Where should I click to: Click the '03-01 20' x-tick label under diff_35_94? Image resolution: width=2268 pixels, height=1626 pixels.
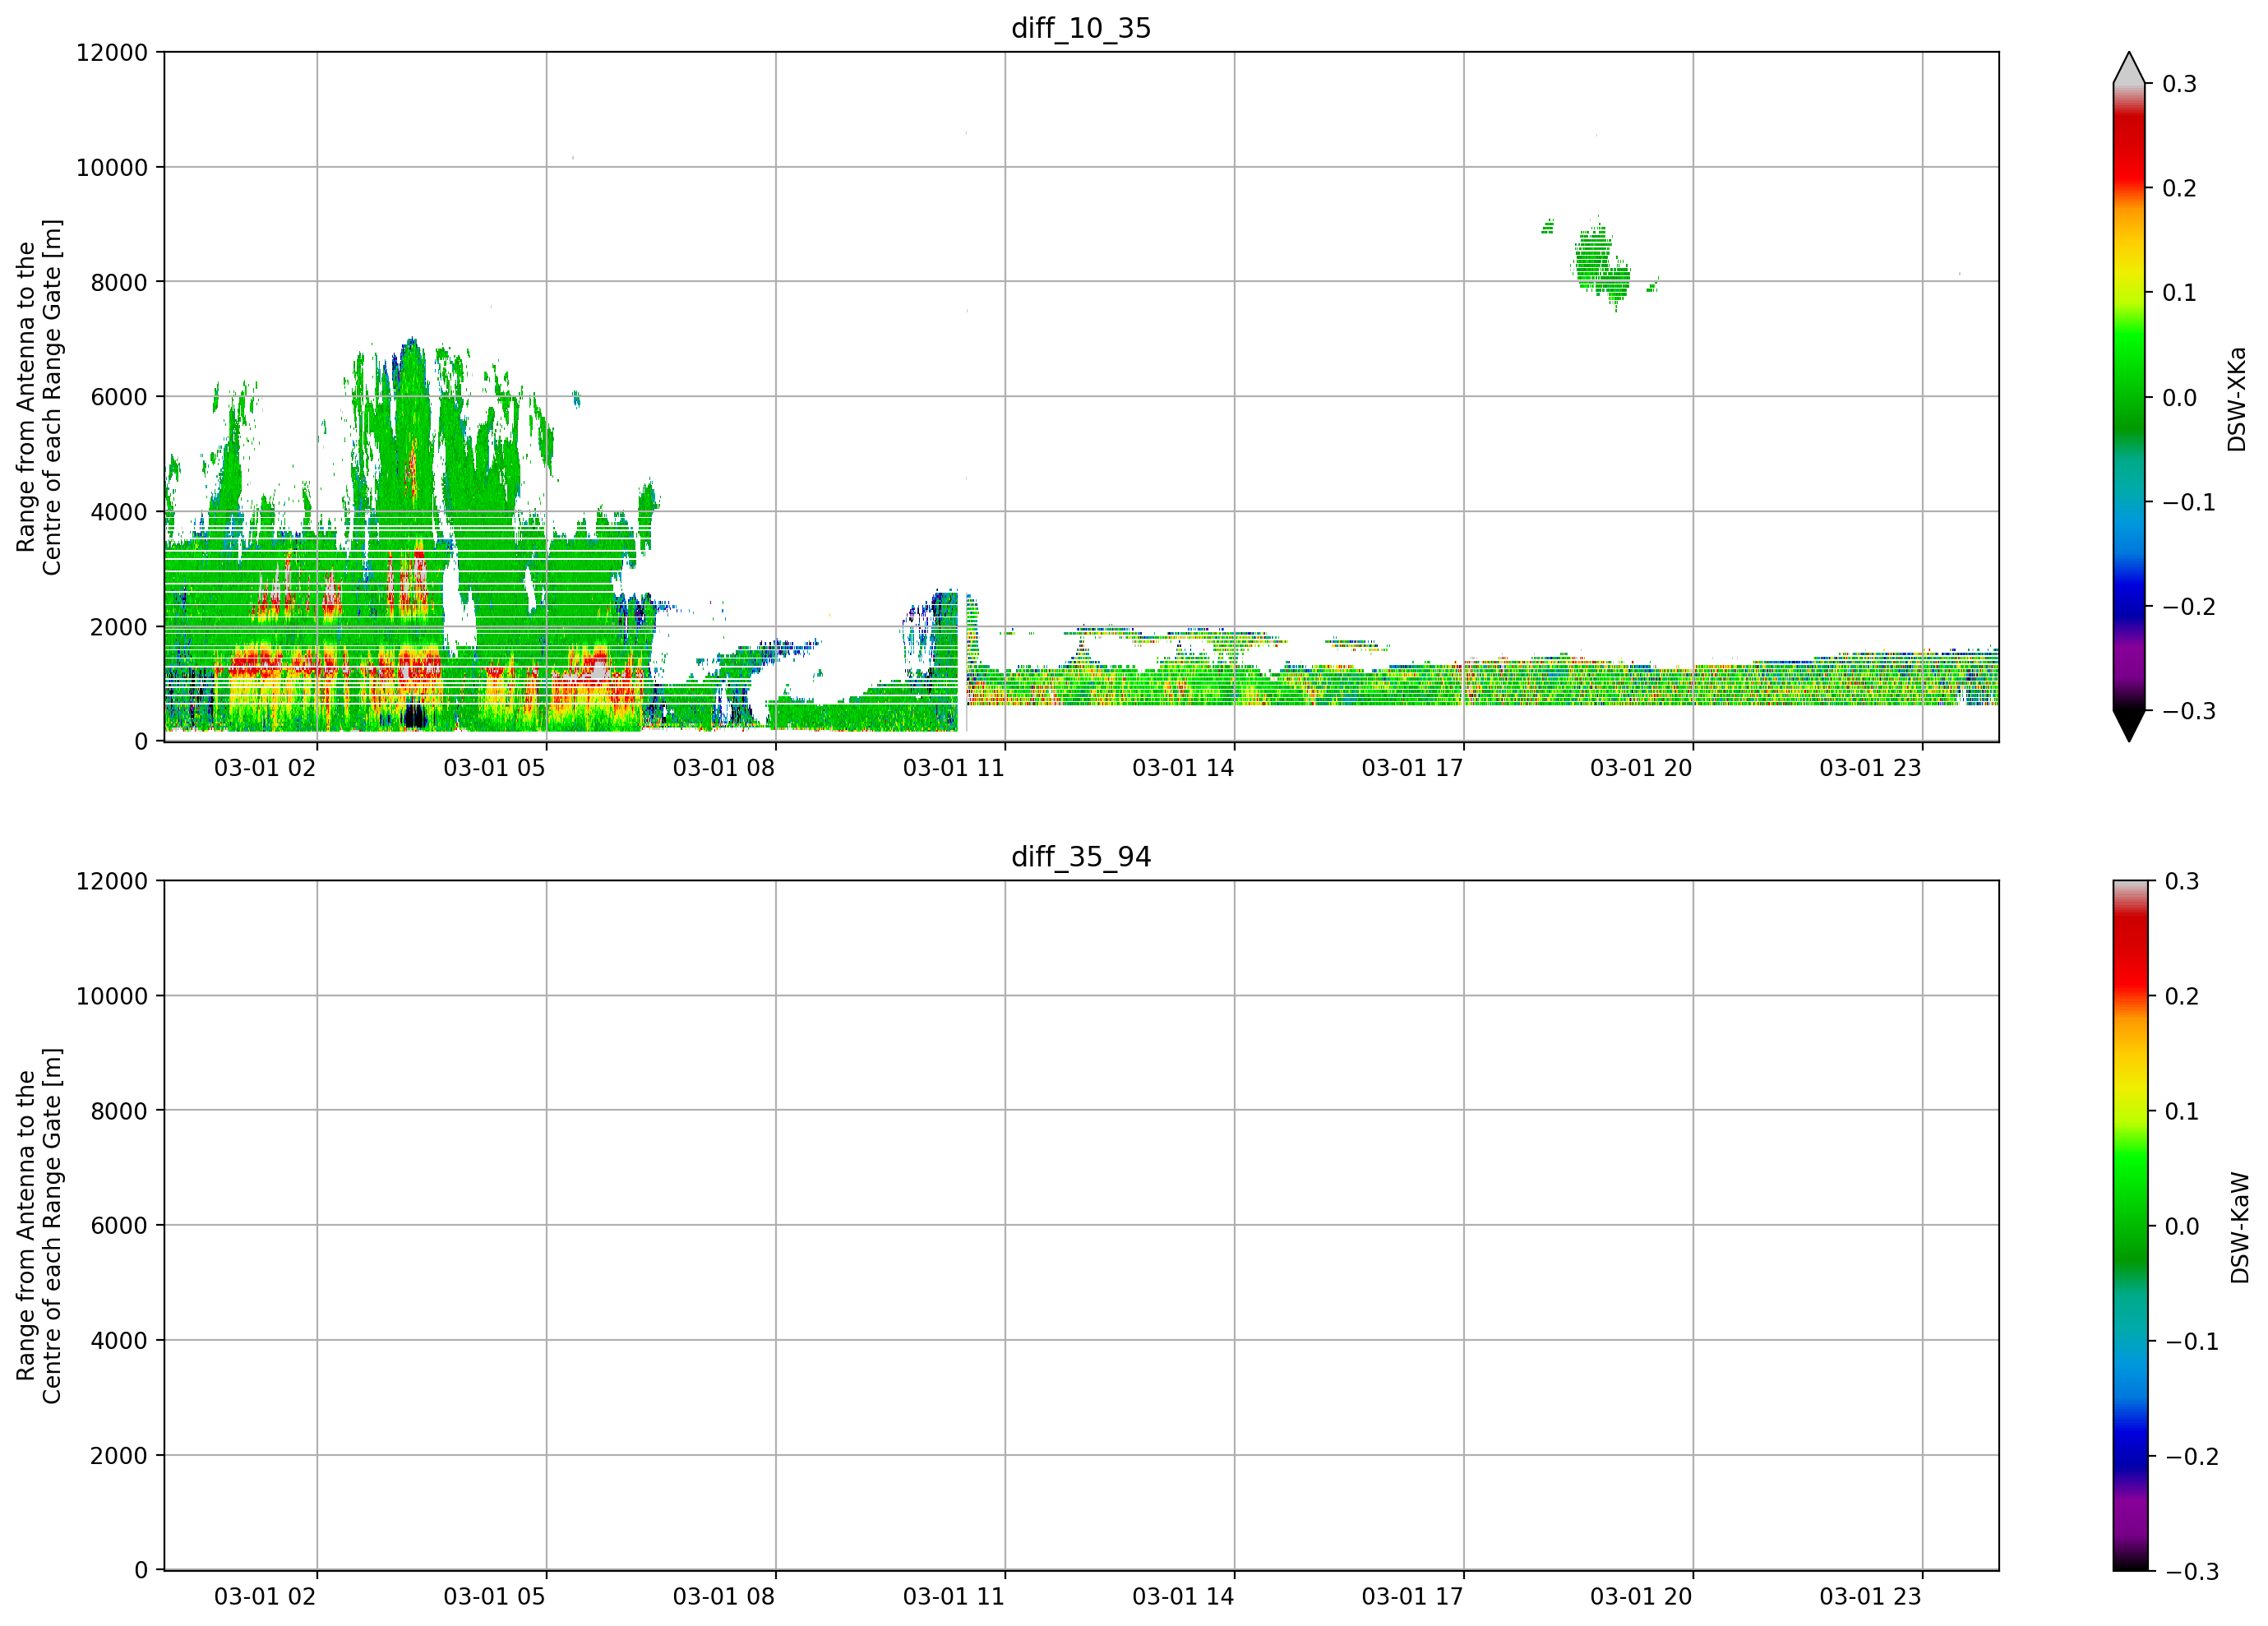pos(1641,1597)
